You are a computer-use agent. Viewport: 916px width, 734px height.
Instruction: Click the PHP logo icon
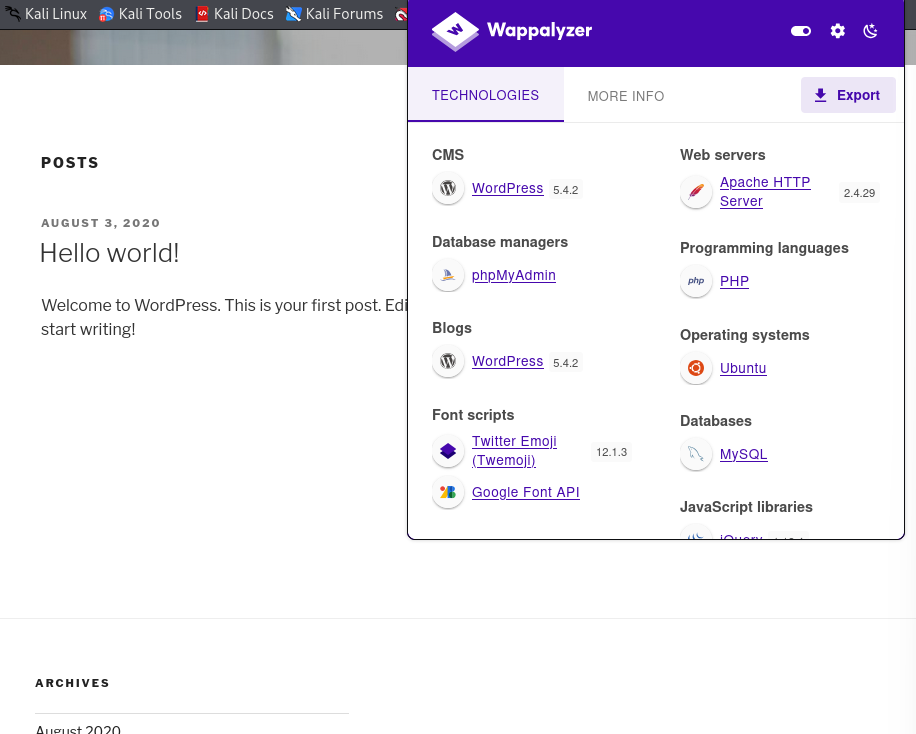coord(696,281)
